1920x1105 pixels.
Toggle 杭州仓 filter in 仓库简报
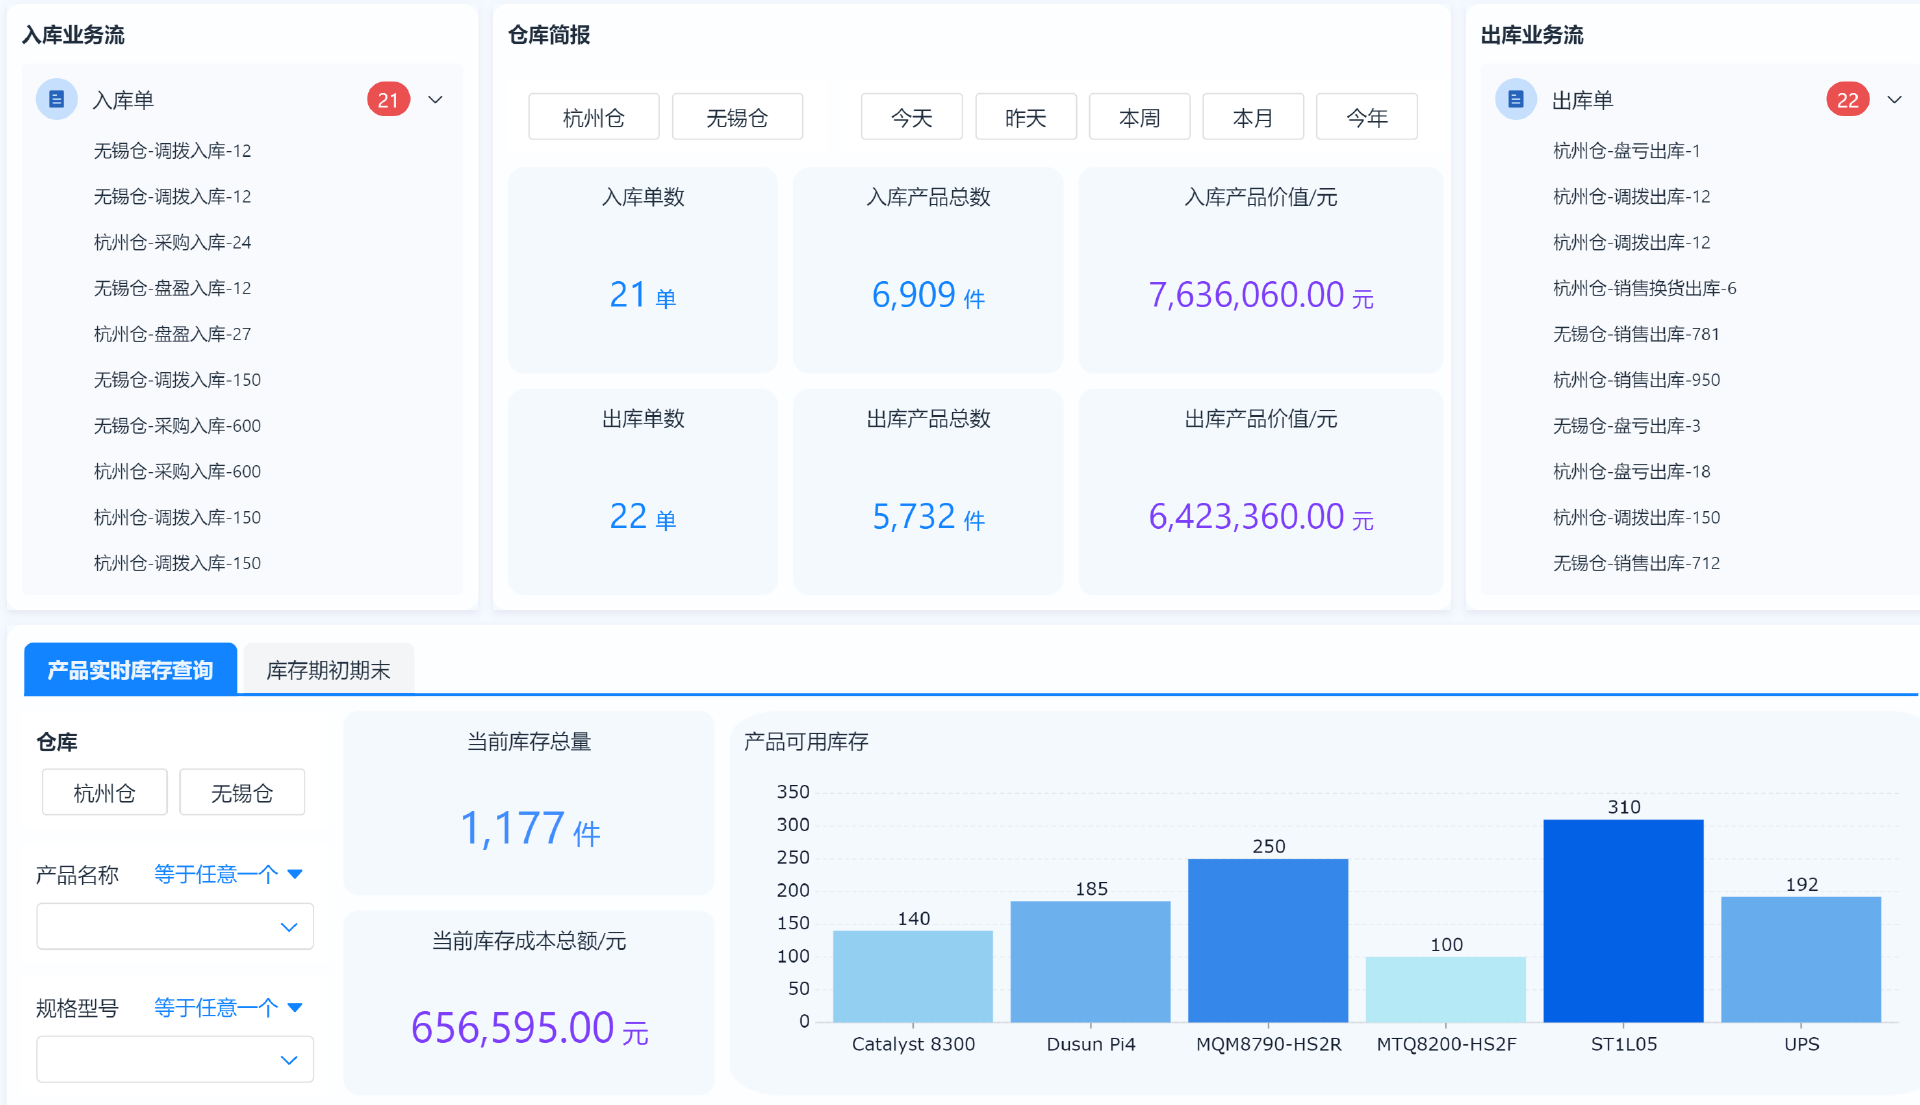593,117
